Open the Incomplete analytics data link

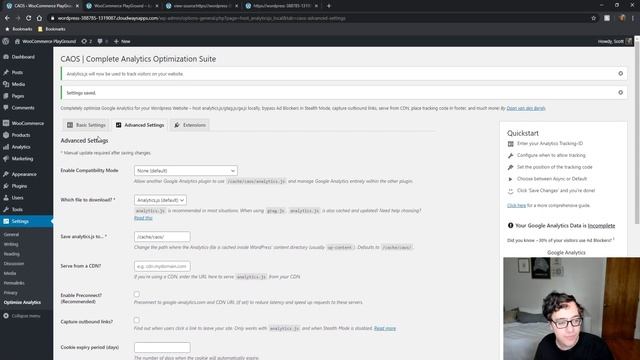point(601,225)
